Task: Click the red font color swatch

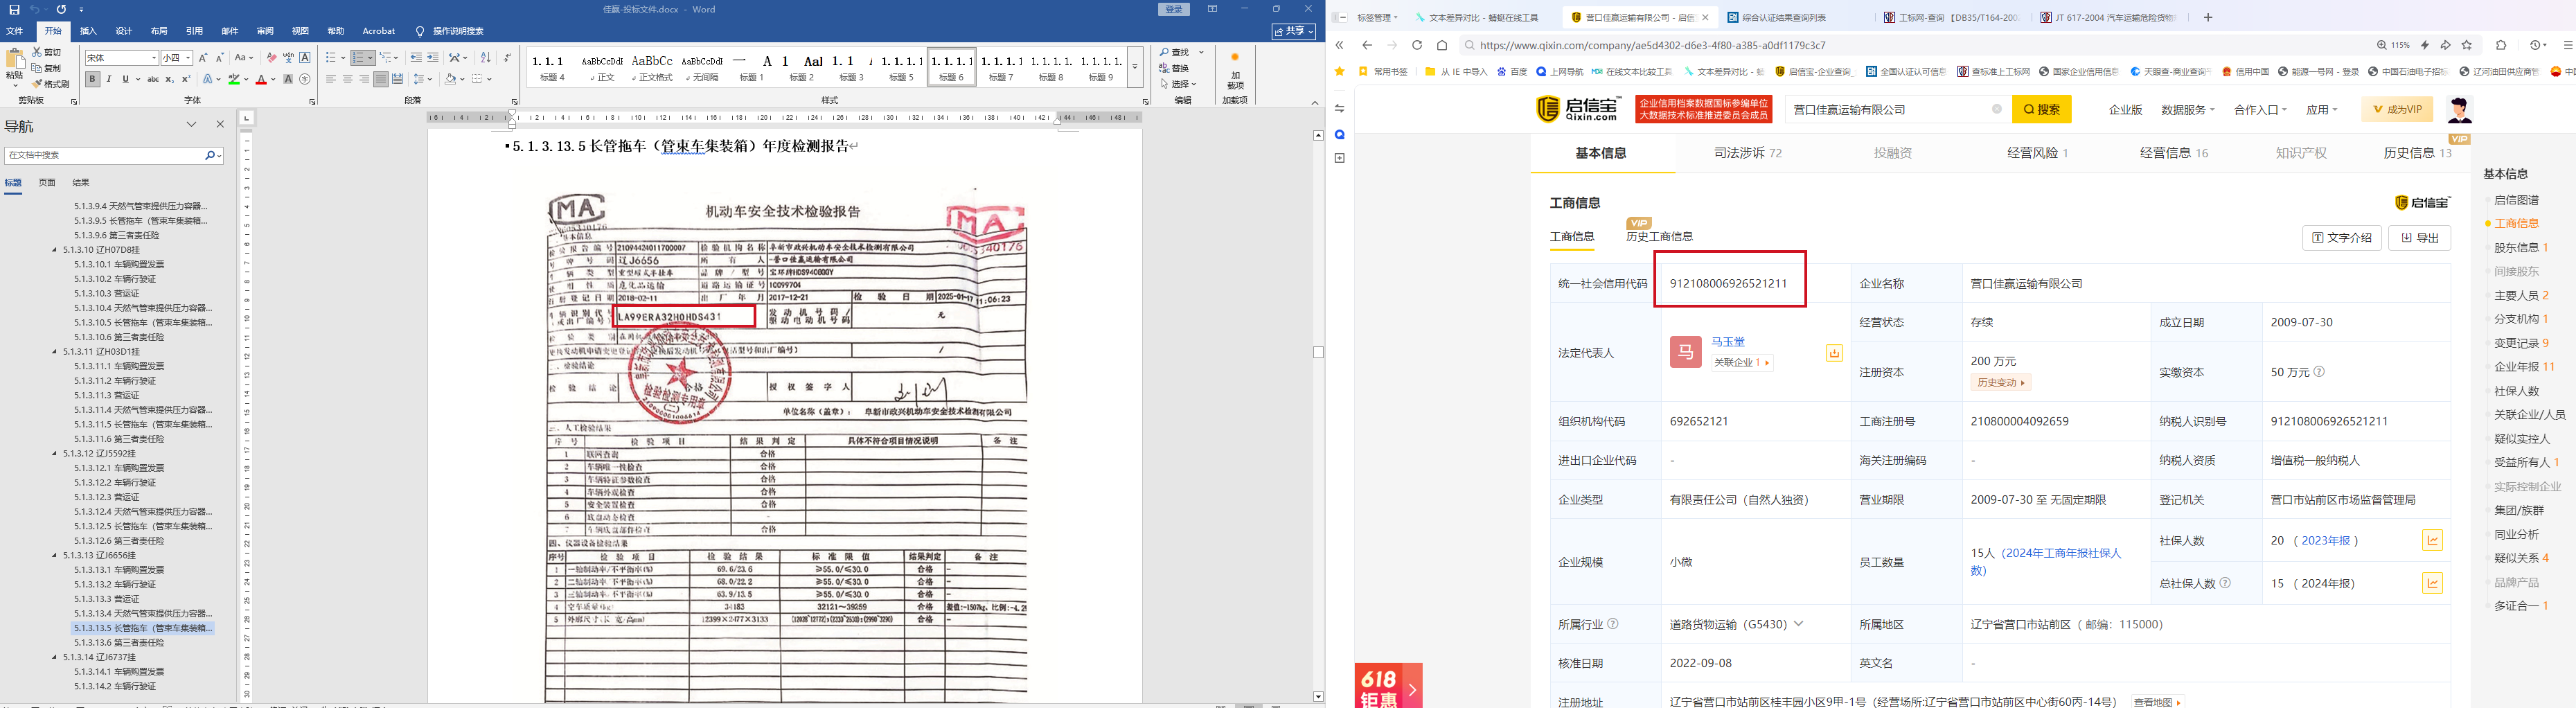Action: pyautogui.click(x=260, y=80)
